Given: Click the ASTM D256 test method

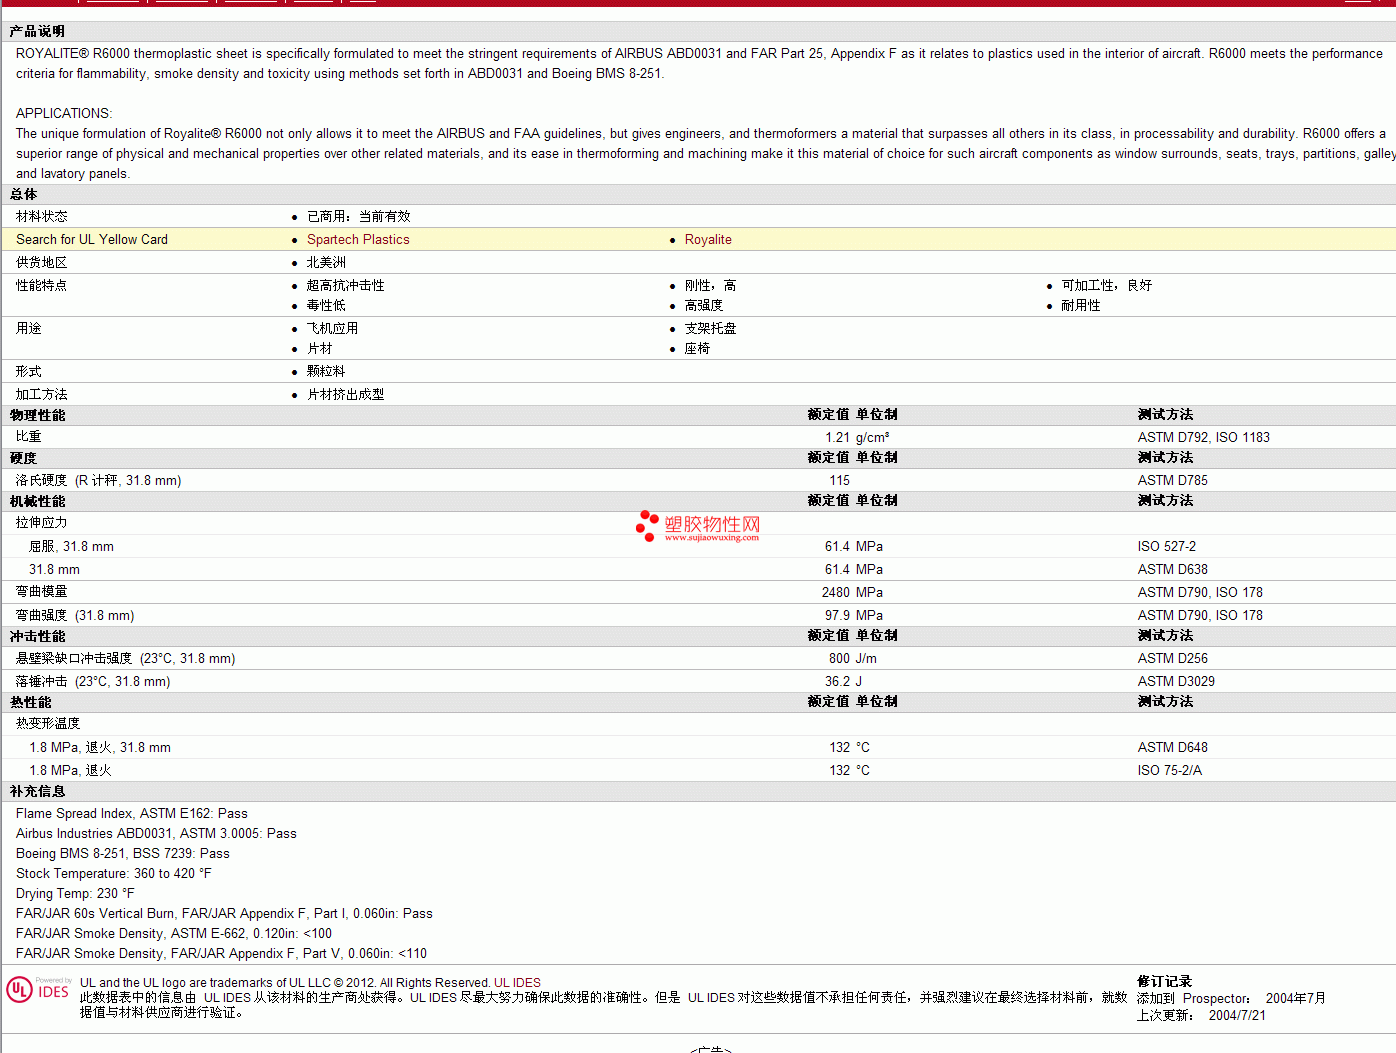Looking at the screenshot, I should point(1173,659).
